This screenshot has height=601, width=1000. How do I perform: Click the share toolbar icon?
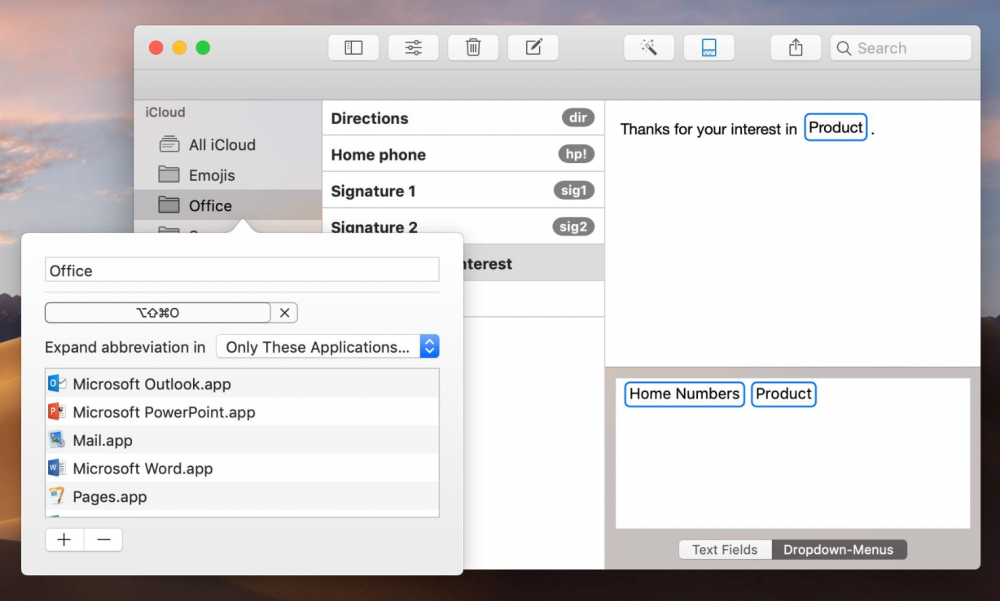click(795, 48)
